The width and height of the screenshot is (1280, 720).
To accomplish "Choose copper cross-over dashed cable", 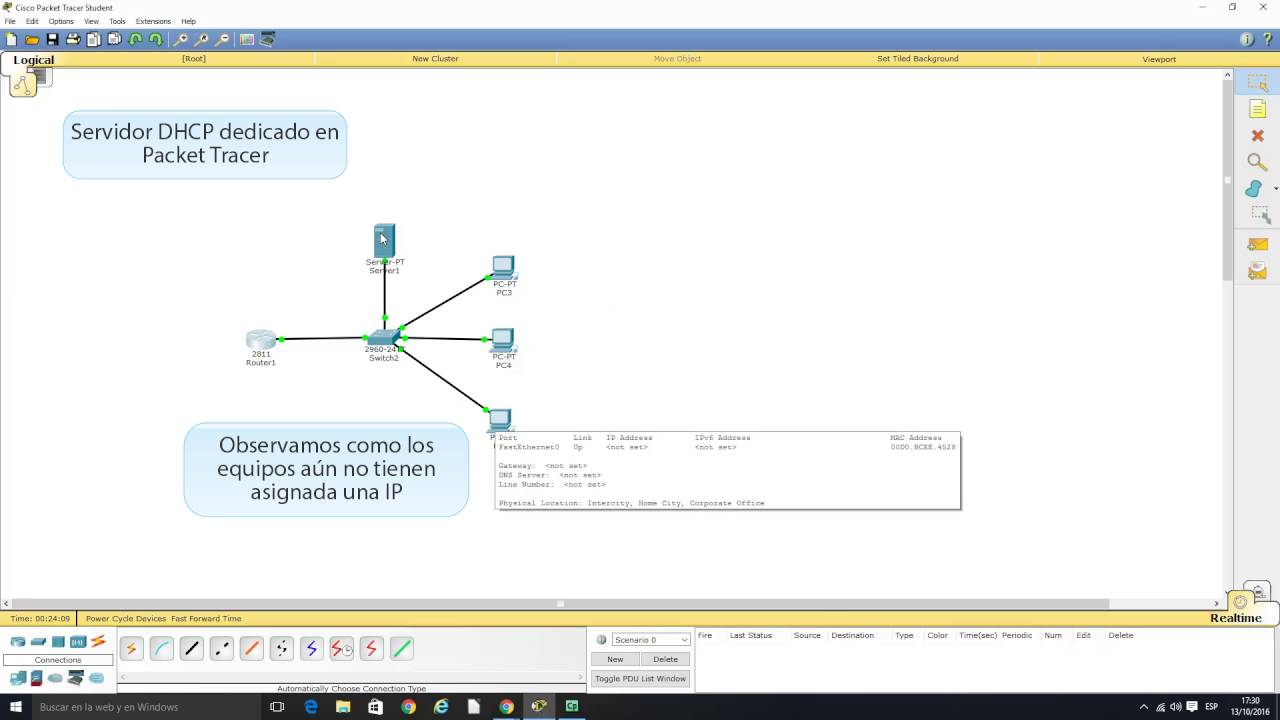I will pos(221,649).
